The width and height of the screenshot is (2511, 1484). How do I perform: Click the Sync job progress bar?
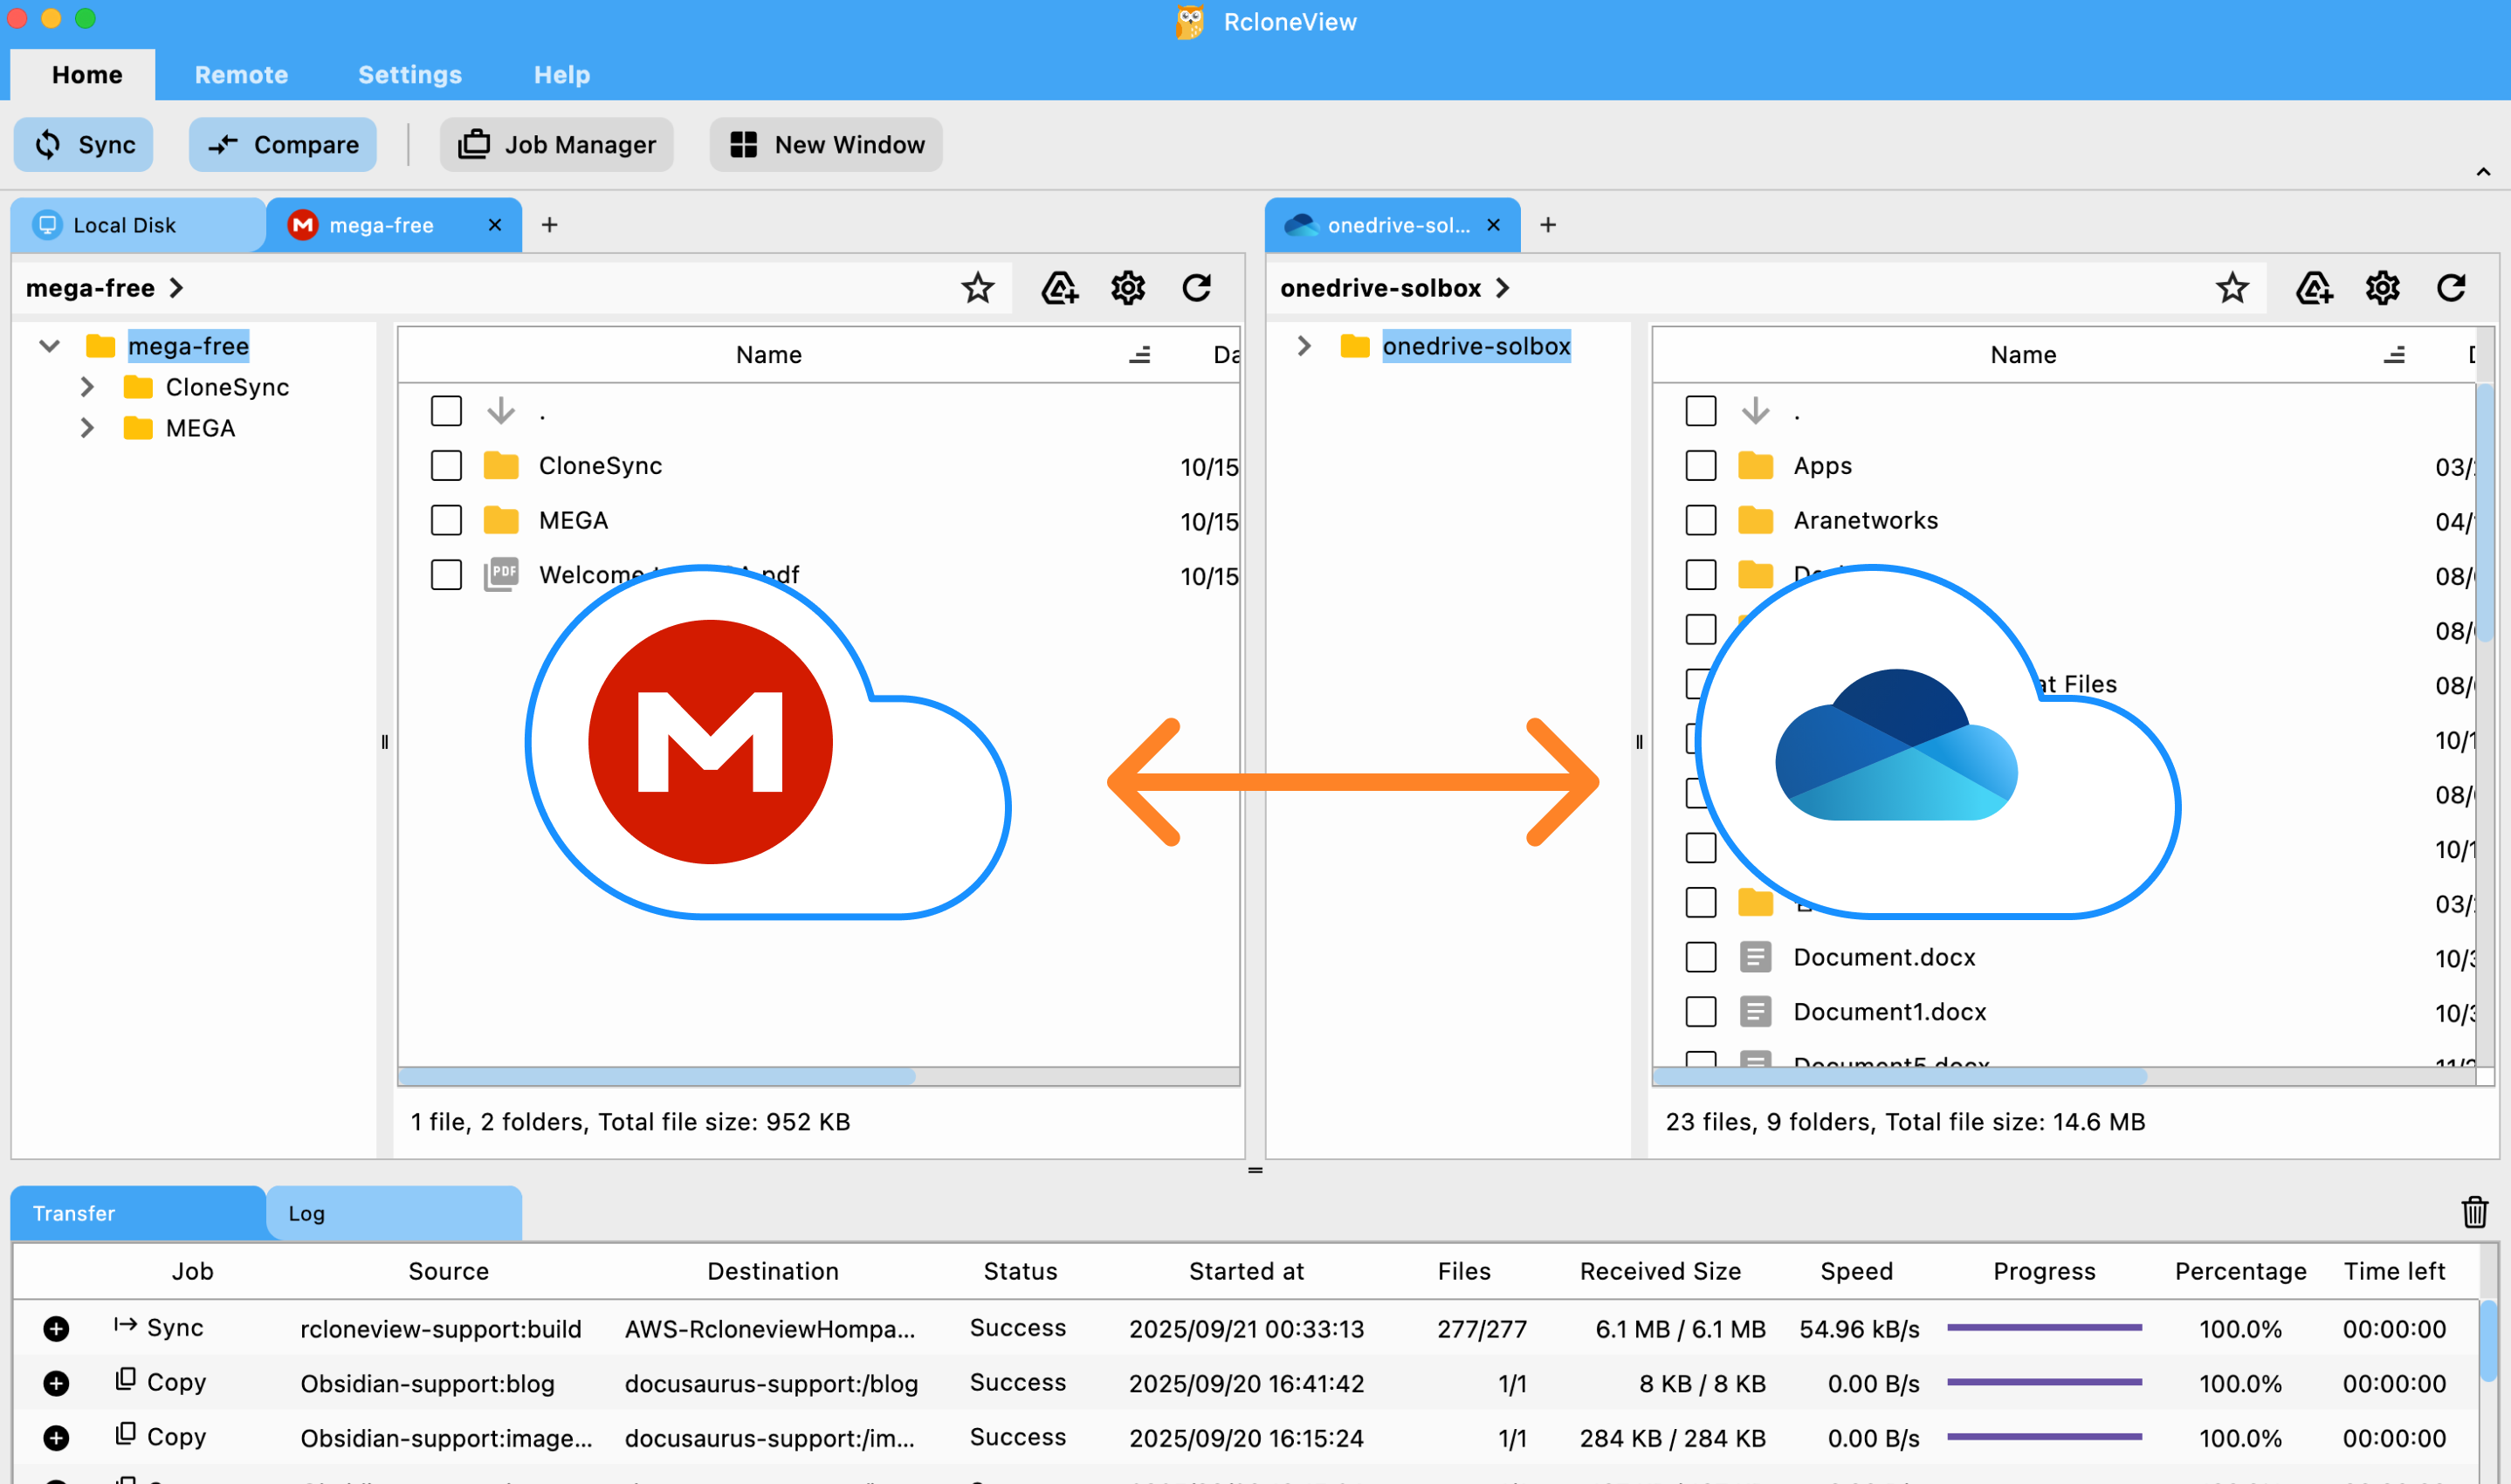click(x=2043, y=1328)
